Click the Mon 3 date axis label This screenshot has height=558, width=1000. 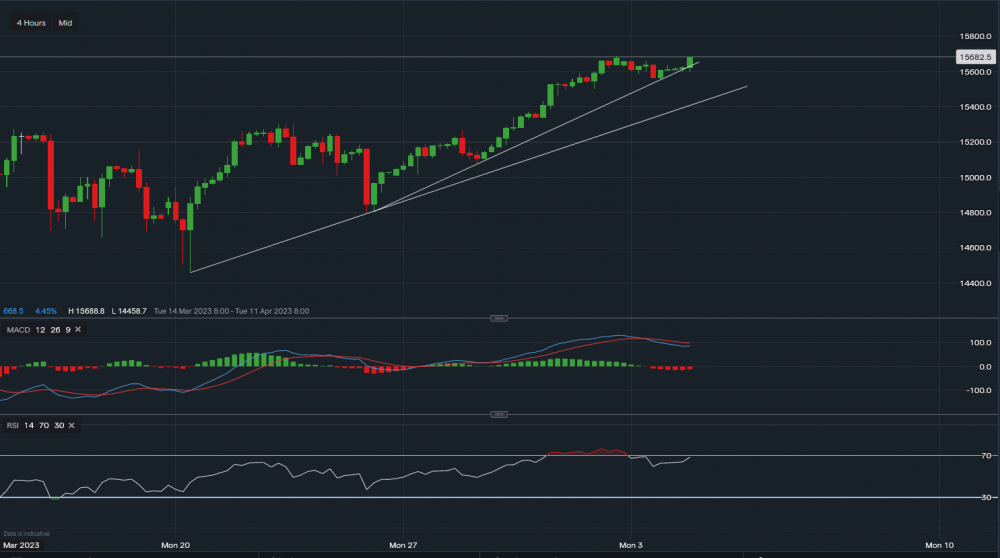coord(631,545)
